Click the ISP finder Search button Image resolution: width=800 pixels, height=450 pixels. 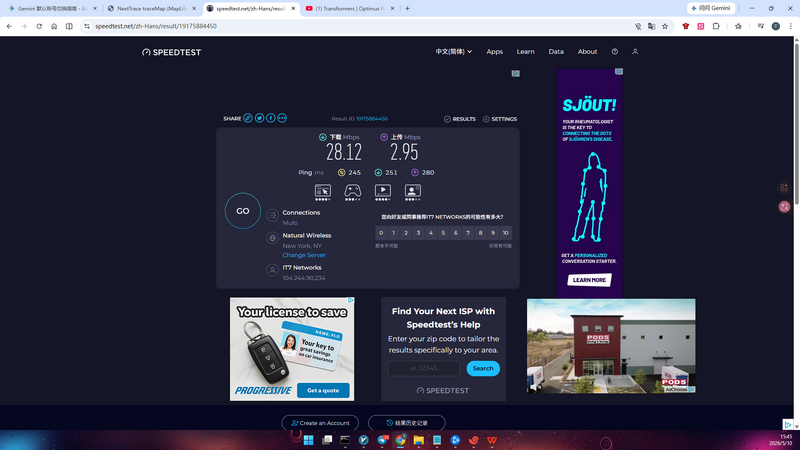(x=483, y=368)
